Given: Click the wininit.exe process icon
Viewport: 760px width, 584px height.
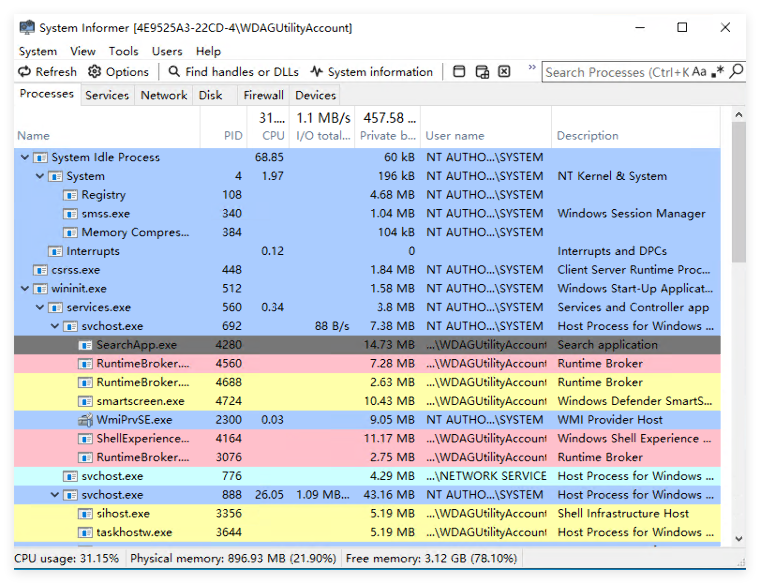Looking at the screenshot, I should (40, 289).
